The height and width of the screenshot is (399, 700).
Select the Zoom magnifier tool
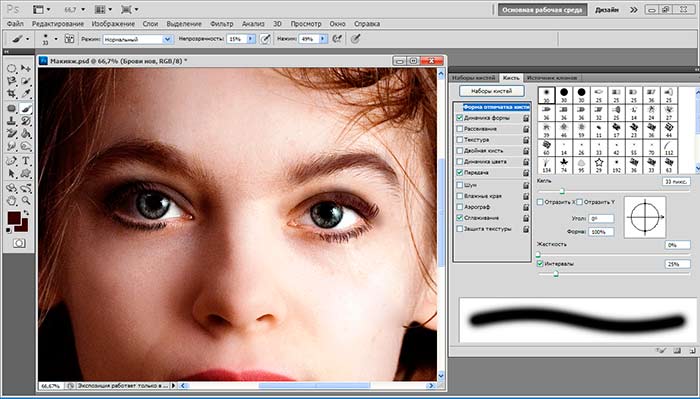pos(26,200)
